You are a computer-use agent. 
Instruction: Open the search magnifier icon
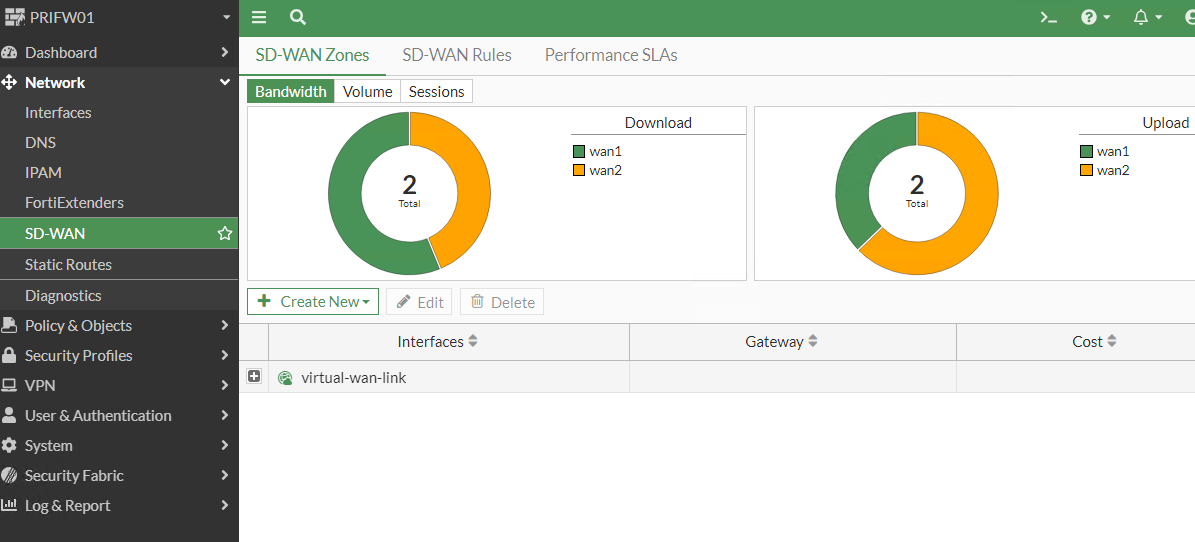pyautogui.click(x=298, y=18)
